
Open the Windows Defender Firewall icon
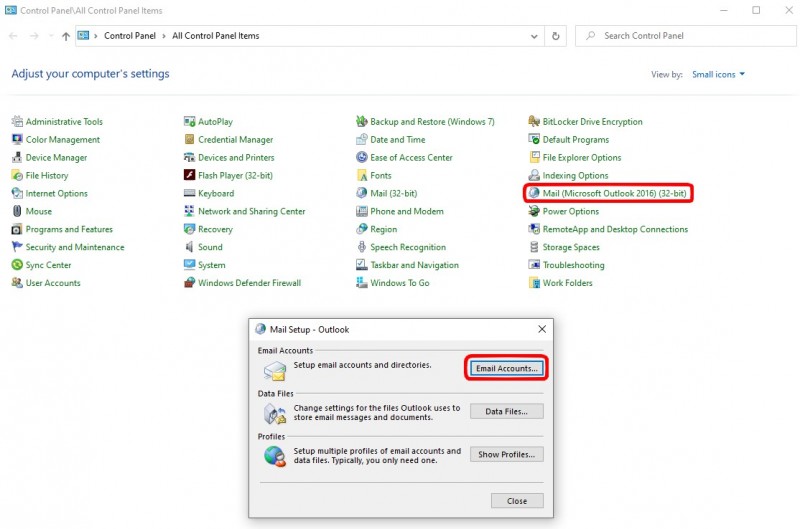[x=190, y=283]
